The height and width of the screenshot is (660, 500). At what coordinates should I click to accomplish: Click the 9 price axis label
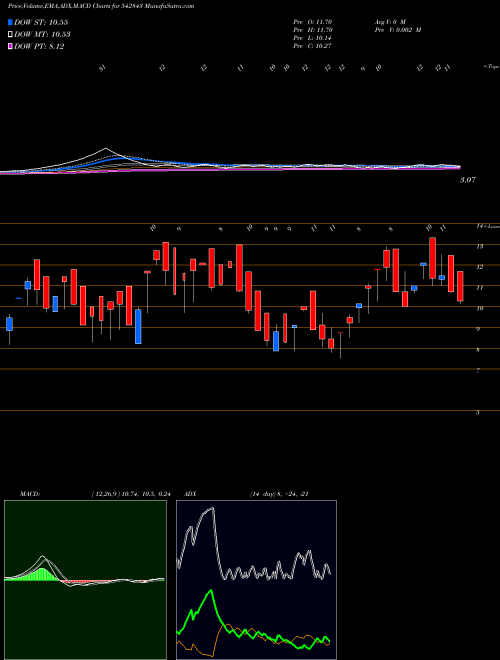click(478, 329)
